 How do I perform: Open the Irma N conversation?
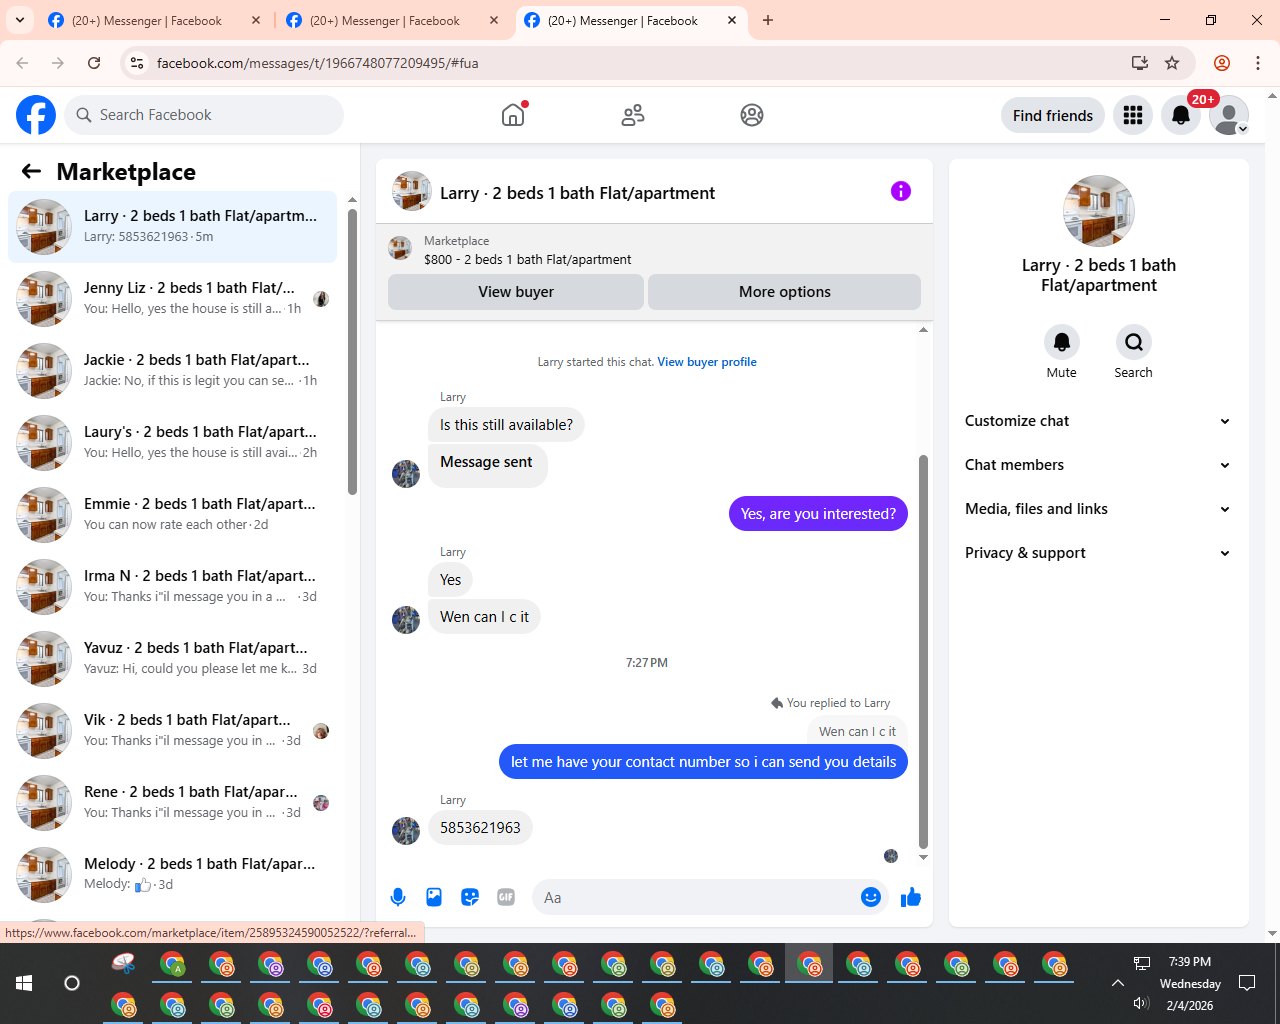(x=172, y=587)
